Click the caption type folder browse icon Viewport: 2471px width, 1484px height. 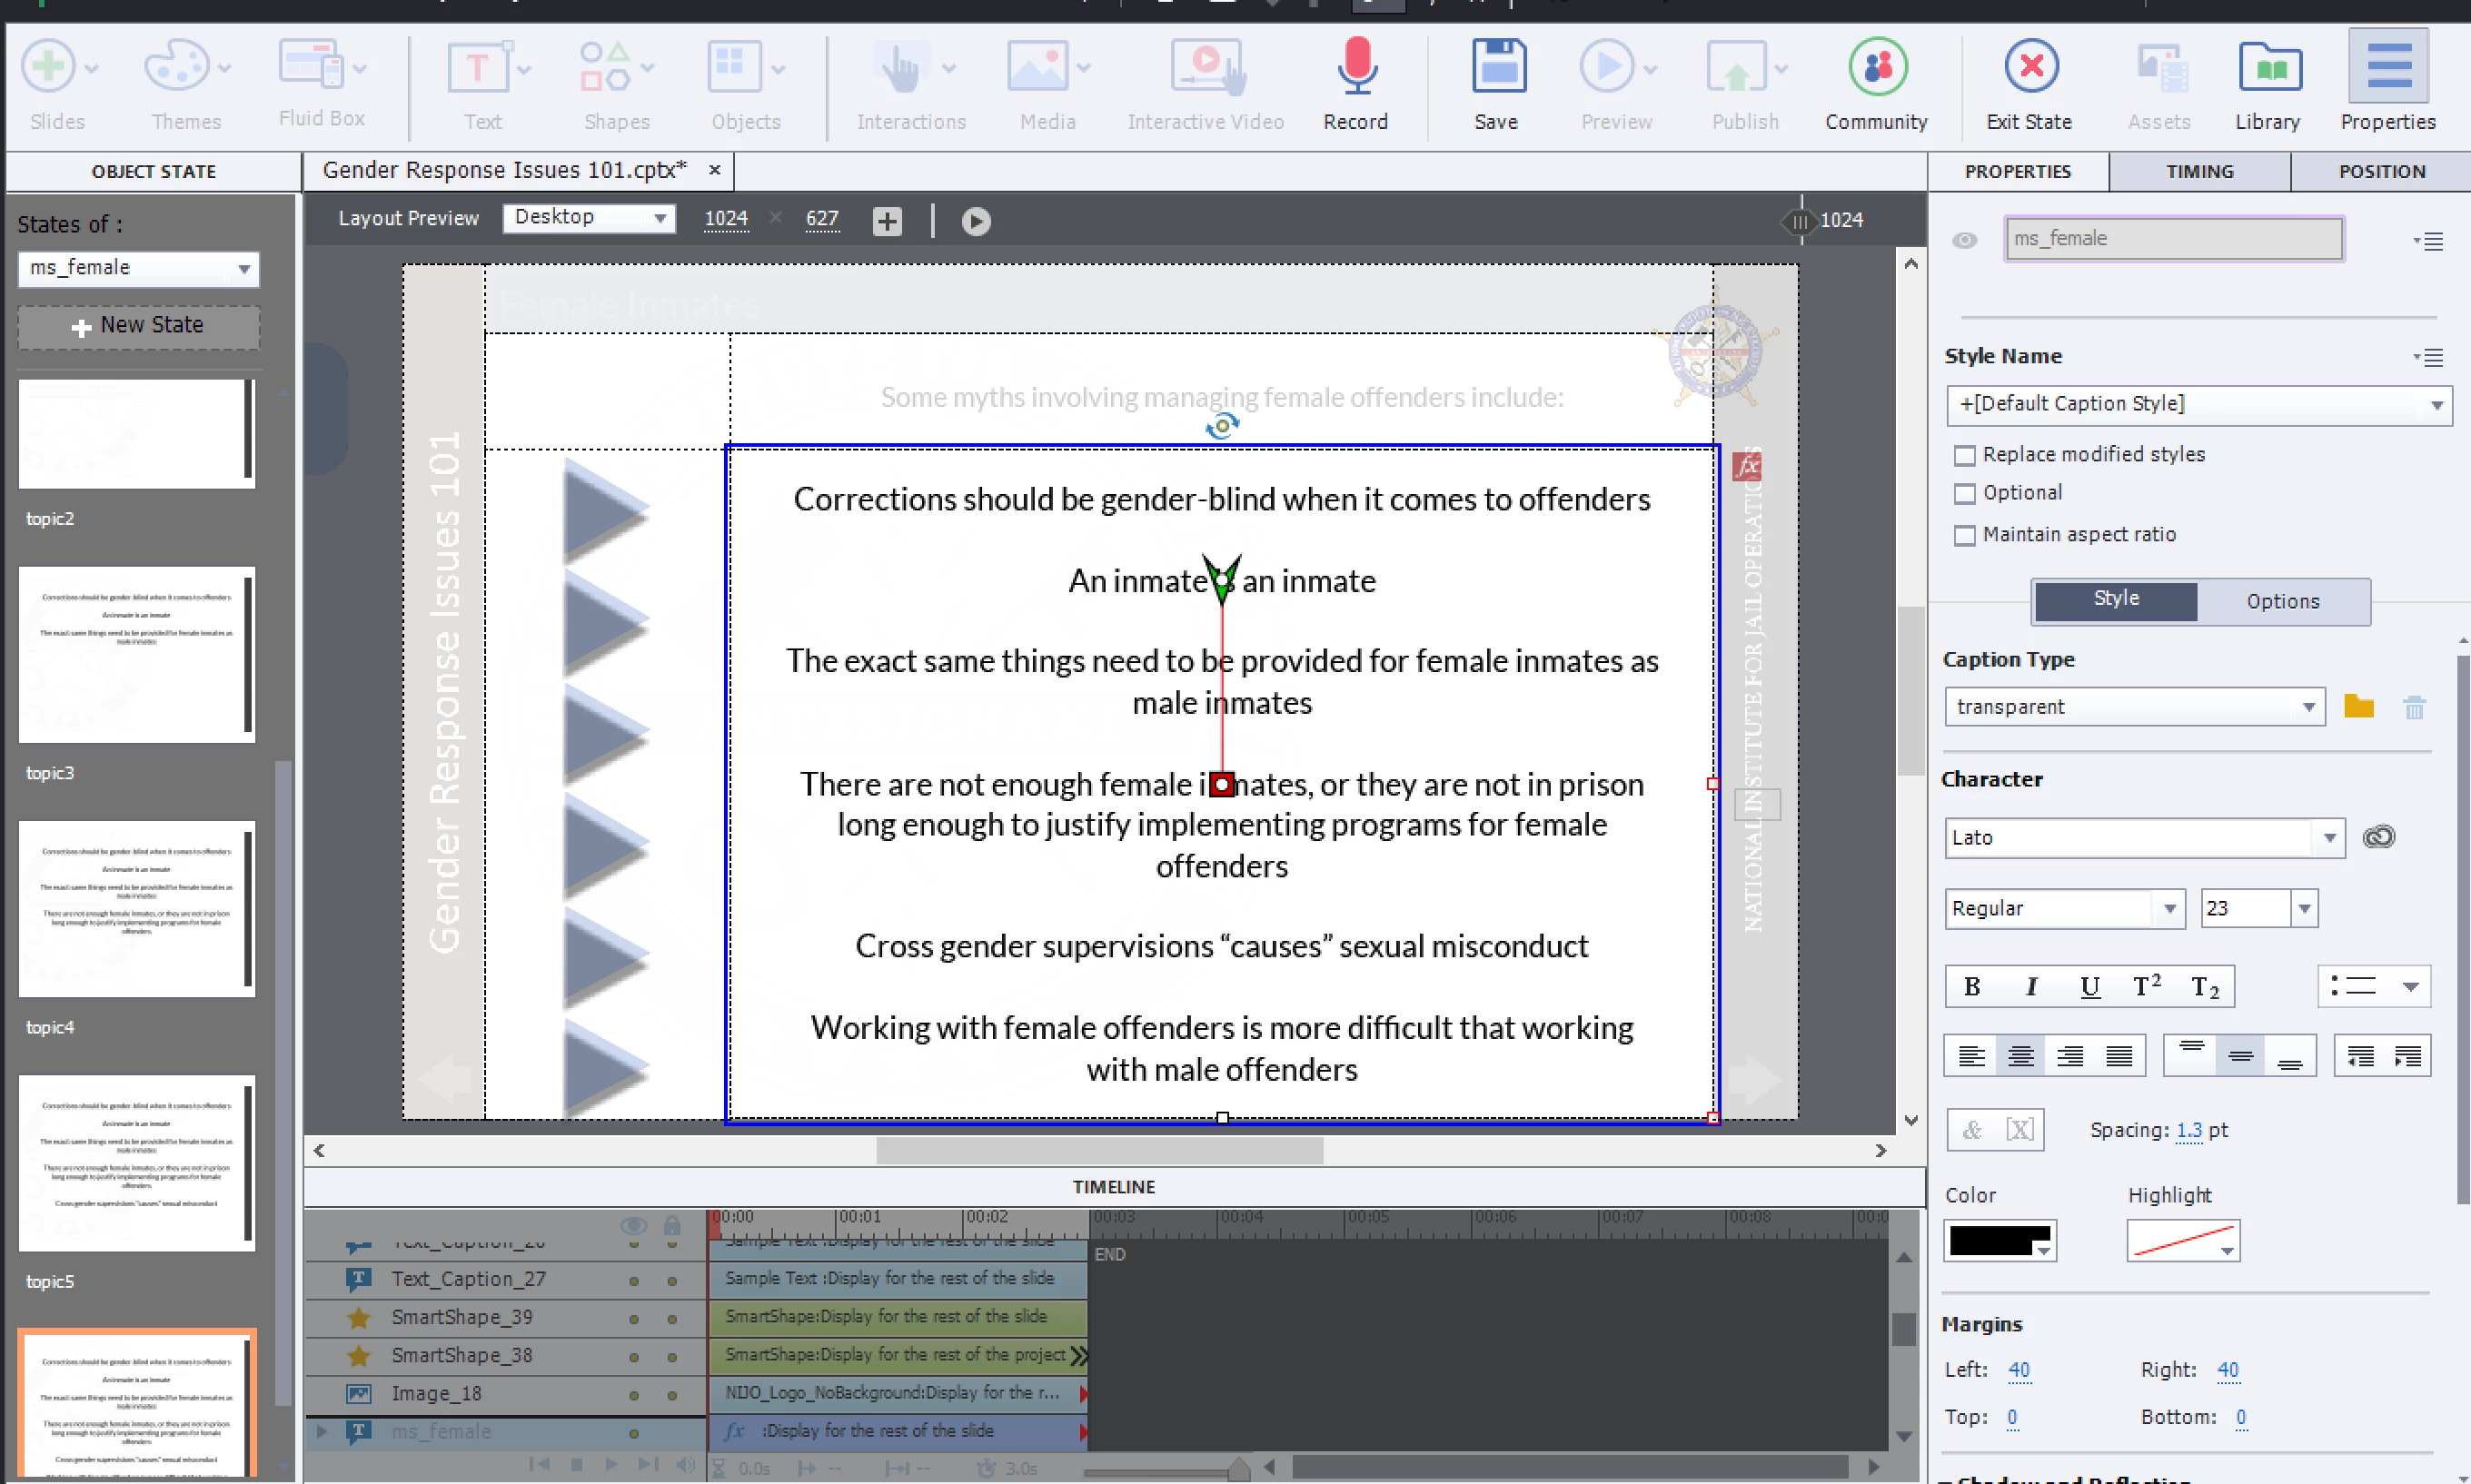2359,706
